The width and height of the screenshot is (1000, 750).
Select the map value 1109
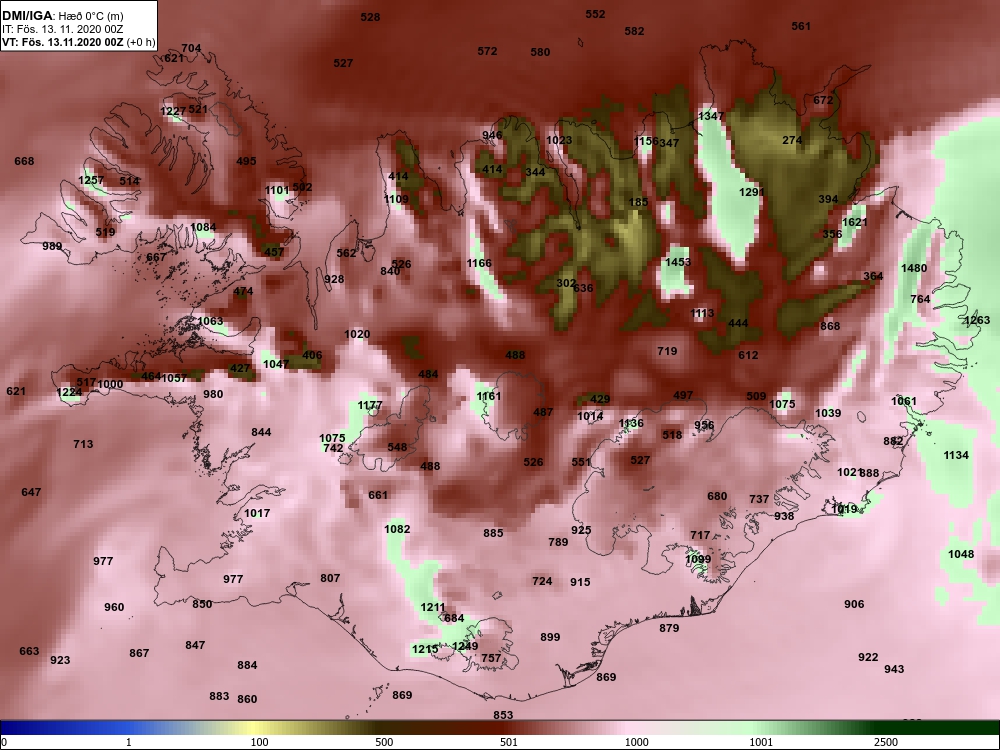coord(396,199)
